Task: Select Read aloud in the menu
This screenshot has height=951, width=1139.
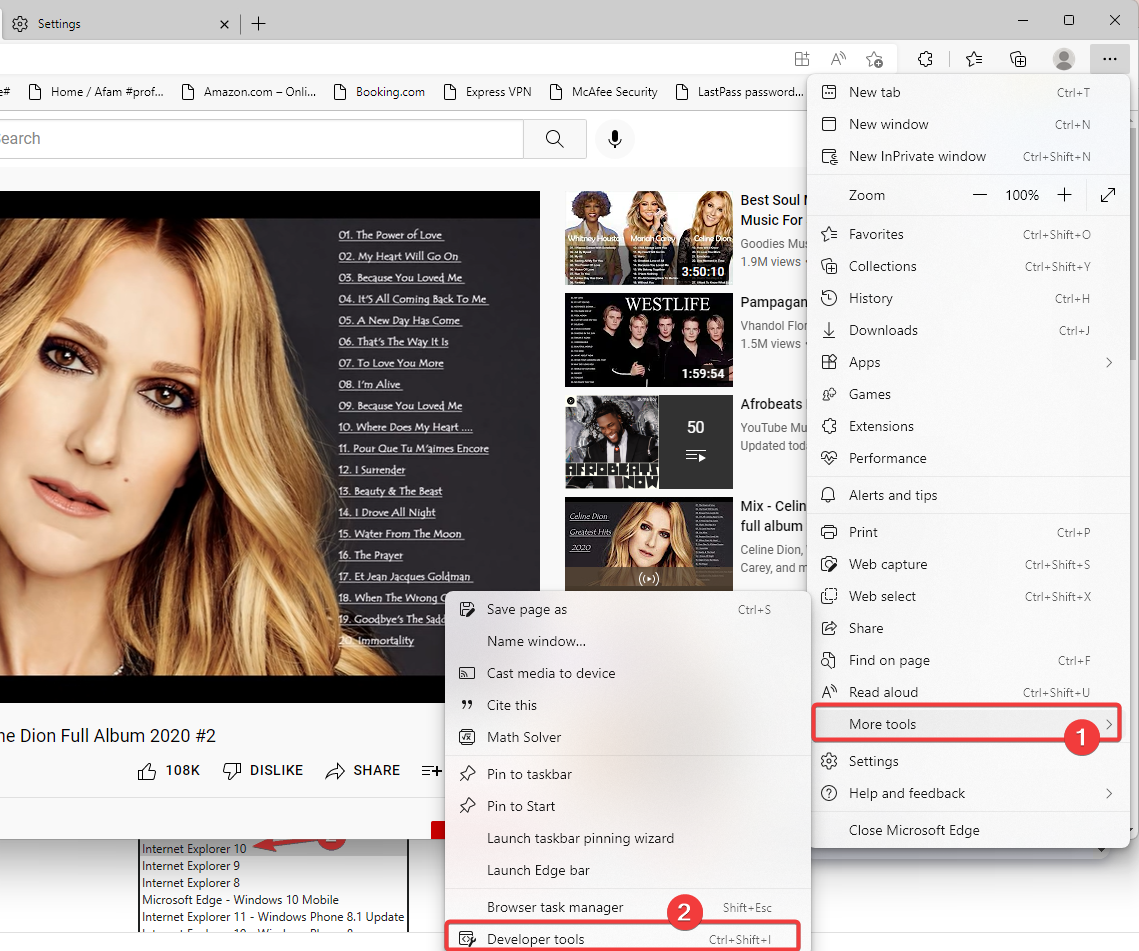Action: (968, 692)
